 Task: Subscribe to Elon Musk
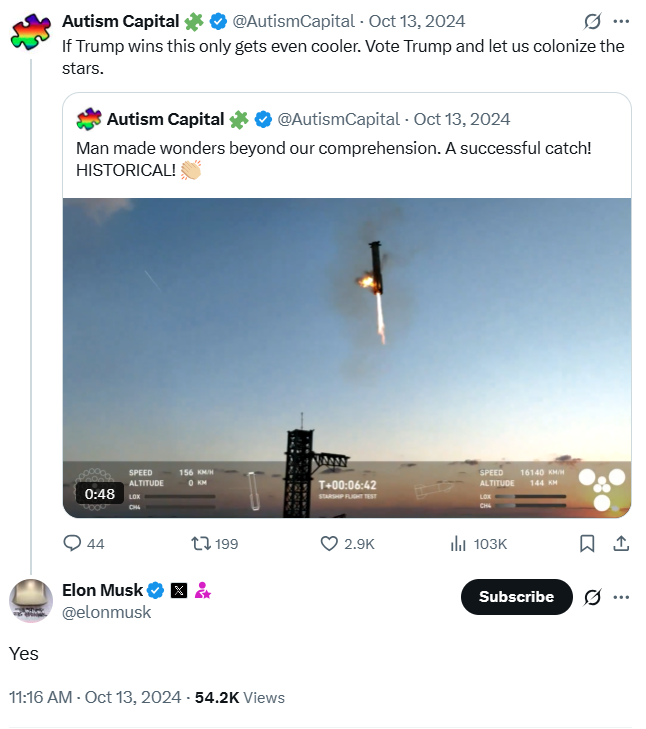516,597
